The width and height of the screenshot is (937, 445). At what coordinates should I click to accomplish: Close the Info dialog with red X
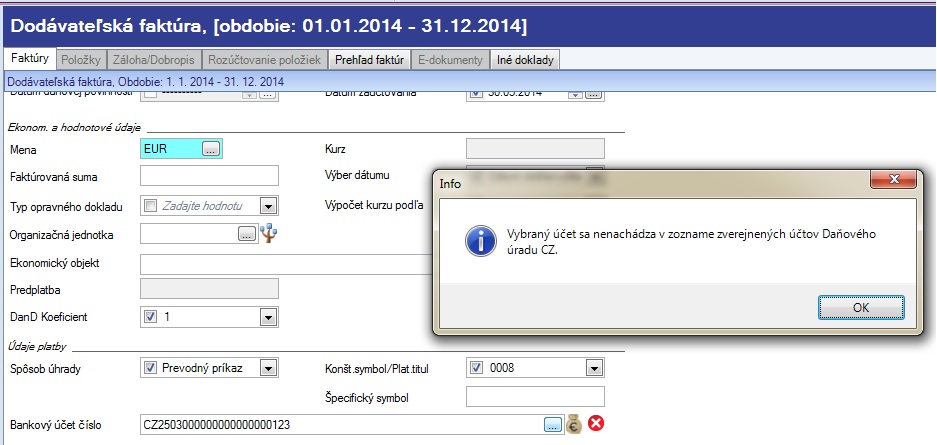pos(893,179)
